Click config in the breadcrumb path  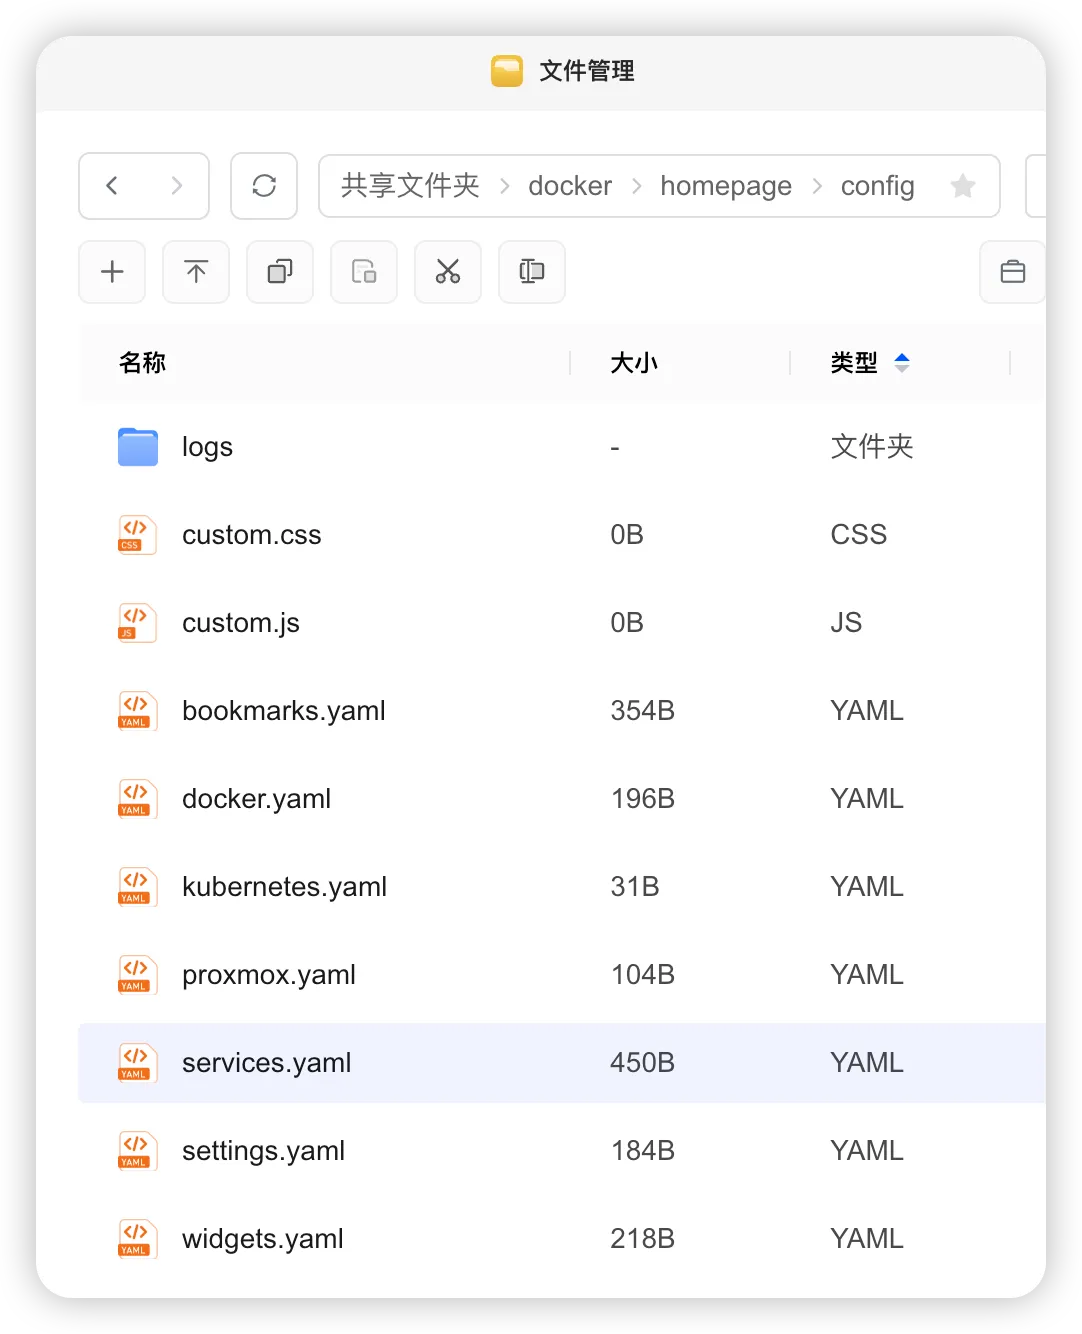click(x=878, y=187)
